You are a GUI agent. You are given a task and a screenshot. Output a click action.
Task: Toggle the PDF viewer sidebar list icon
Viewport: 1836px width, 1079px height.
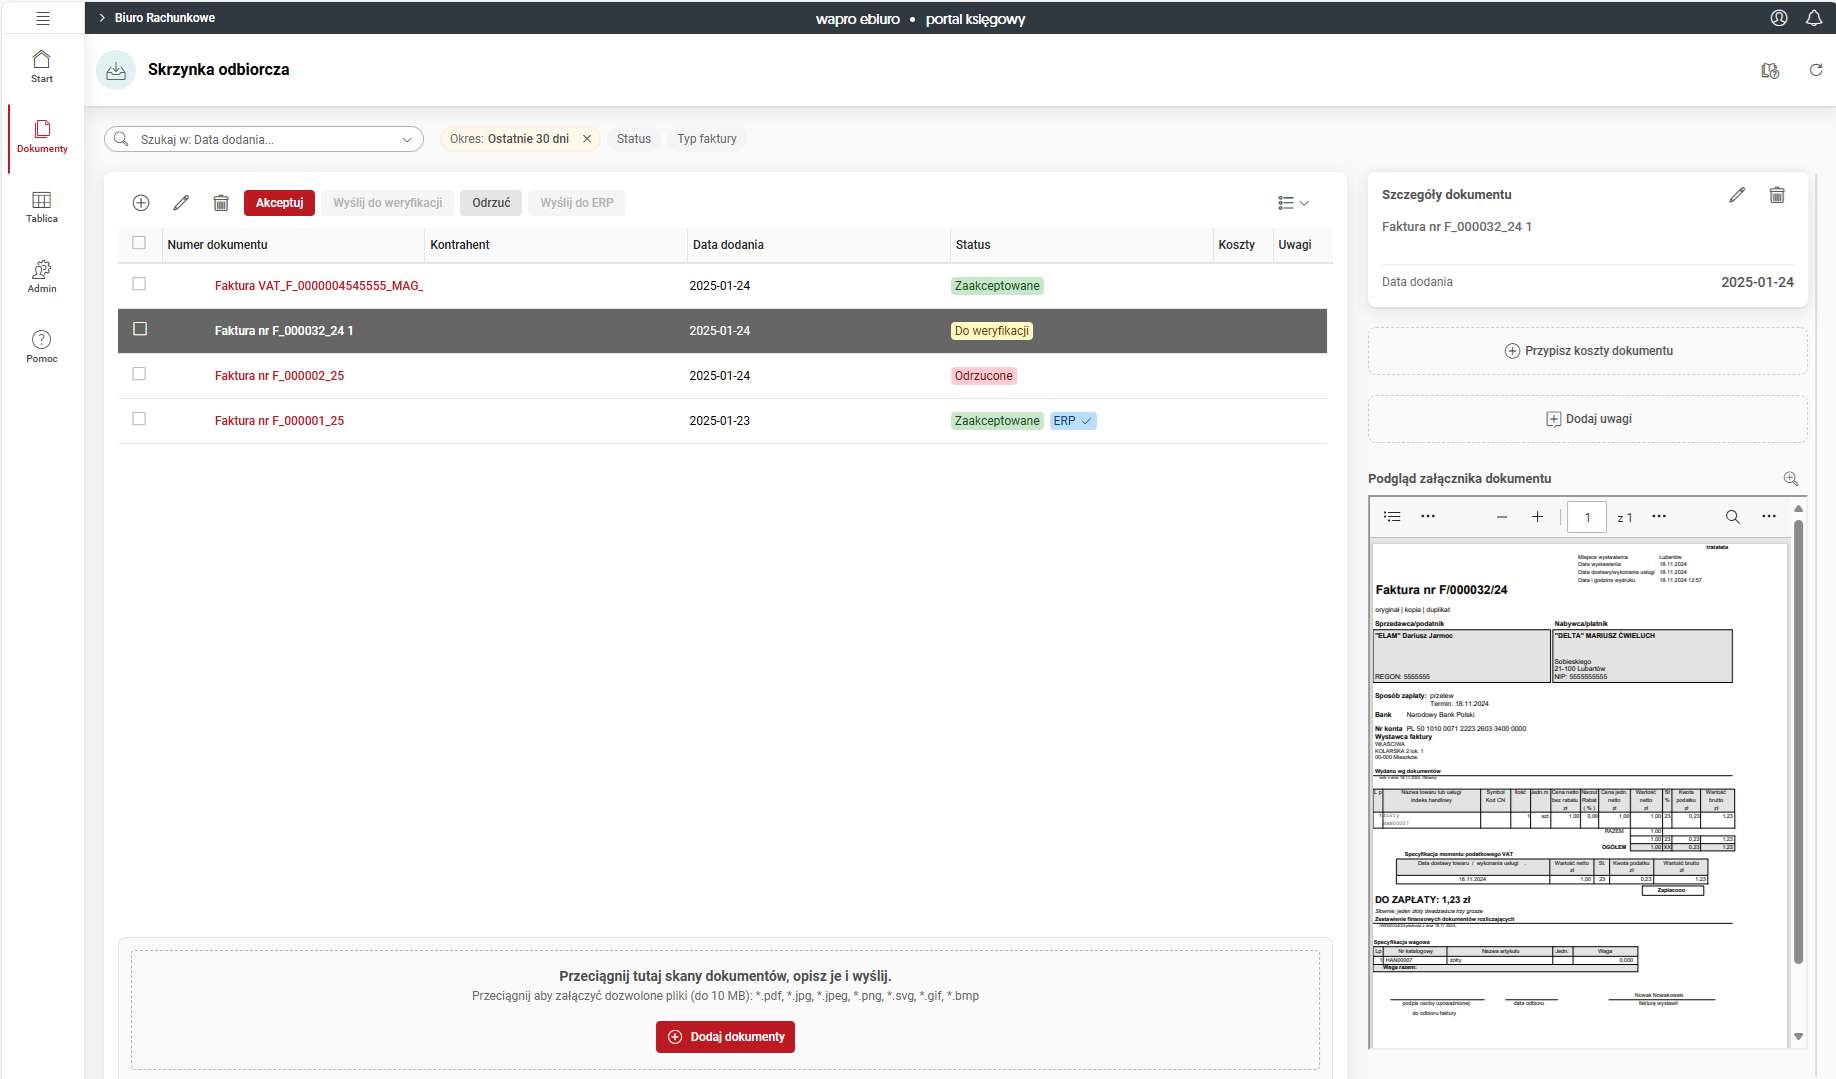click(1392, 517)
